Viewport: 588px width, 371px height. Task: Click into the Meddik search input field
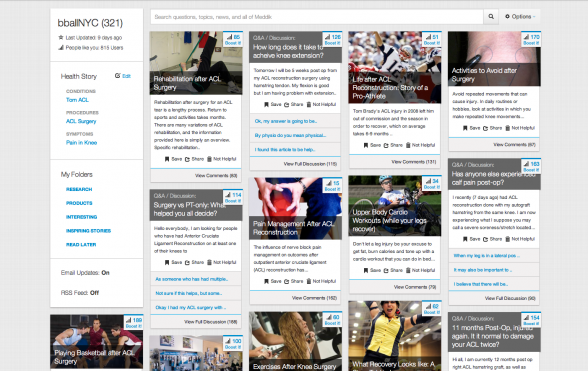tap(317, 17)
